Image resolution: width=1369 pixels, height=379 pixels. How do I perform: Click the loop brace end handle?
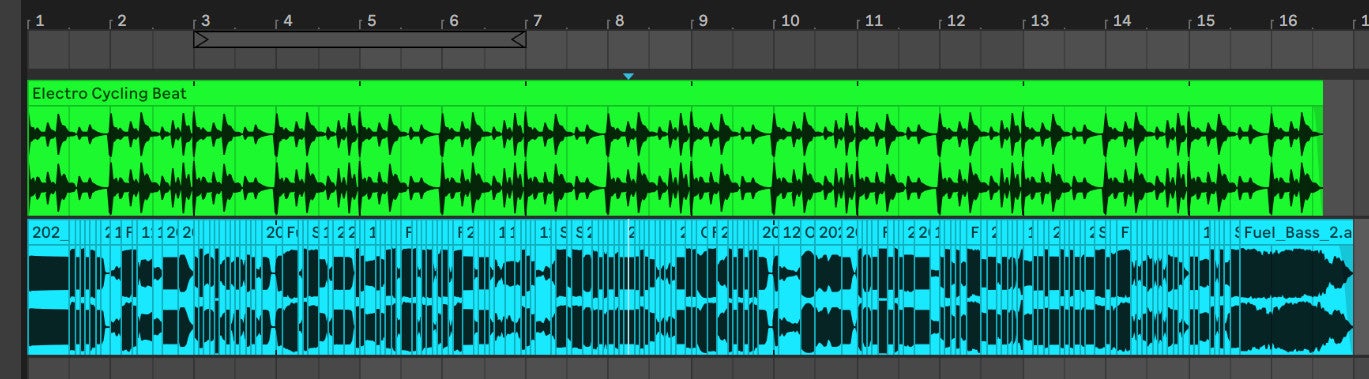518,39
